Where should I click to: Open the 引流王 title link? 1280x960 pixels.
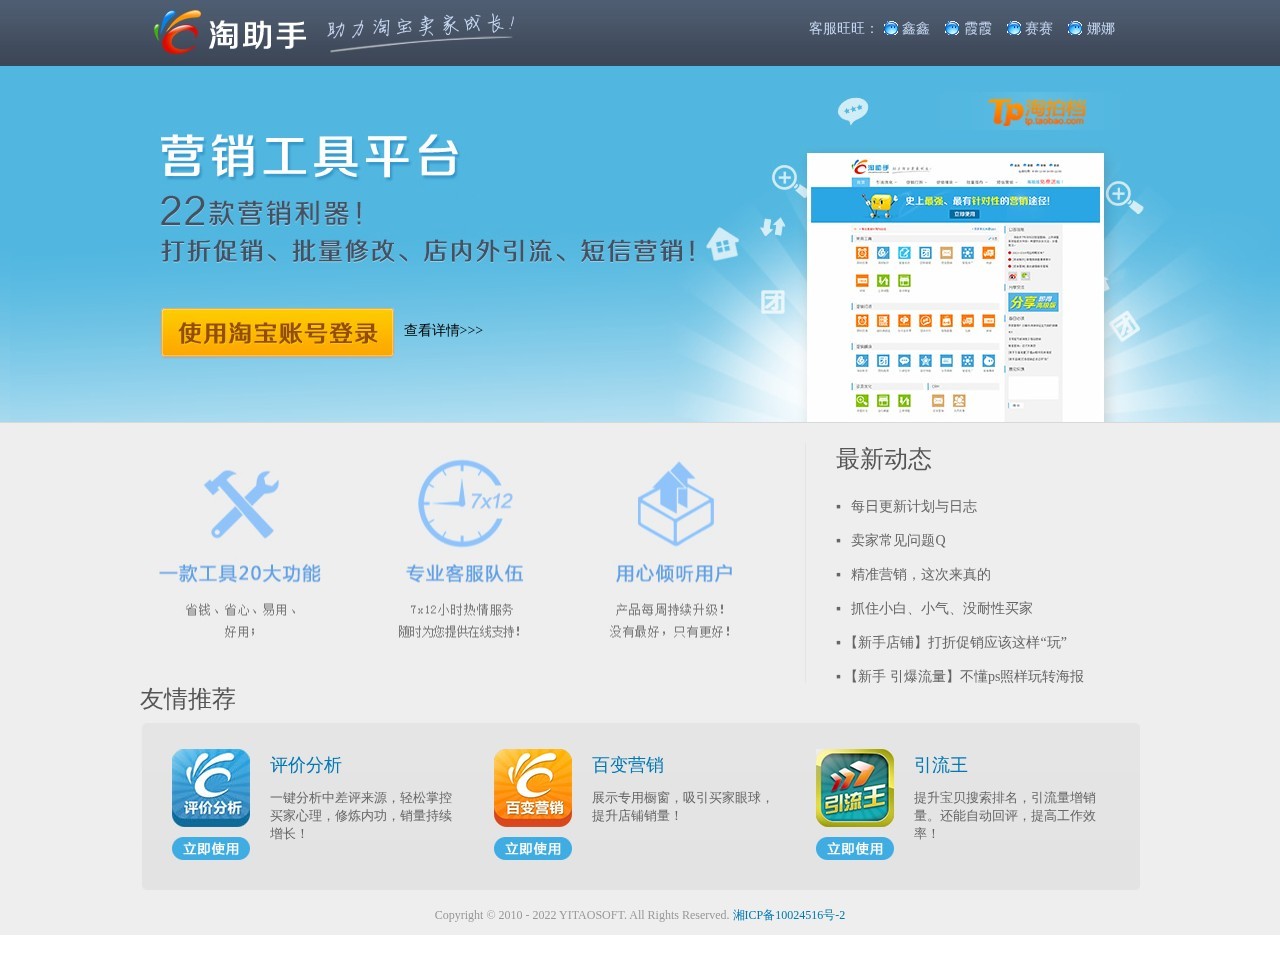(x=941, y=765)
